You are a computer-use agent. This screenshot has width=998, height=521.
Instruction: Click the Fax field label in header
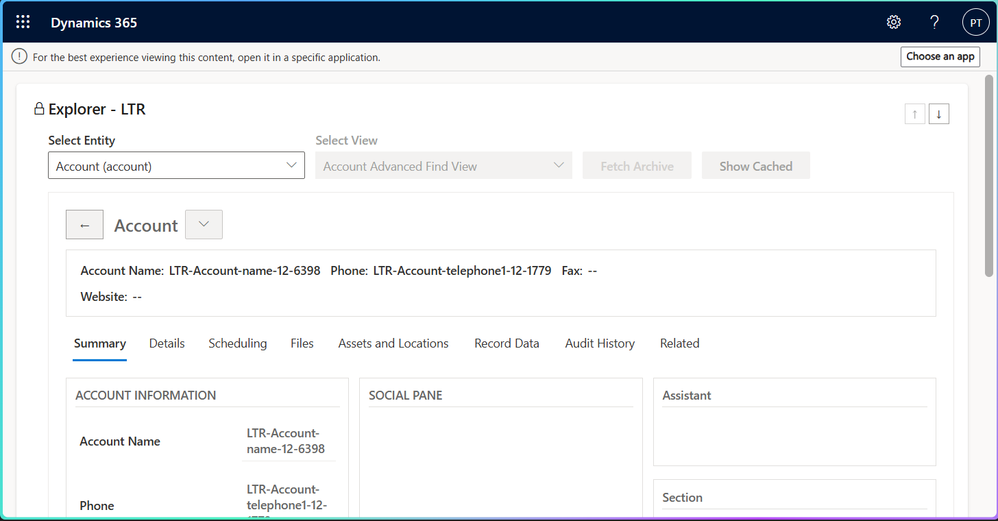pos(572,271)
